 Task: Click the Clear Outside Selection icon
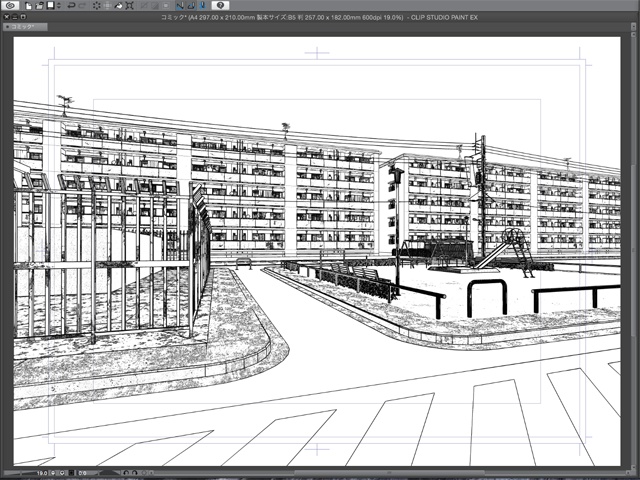pyautogui.click(x=107, y=6)
